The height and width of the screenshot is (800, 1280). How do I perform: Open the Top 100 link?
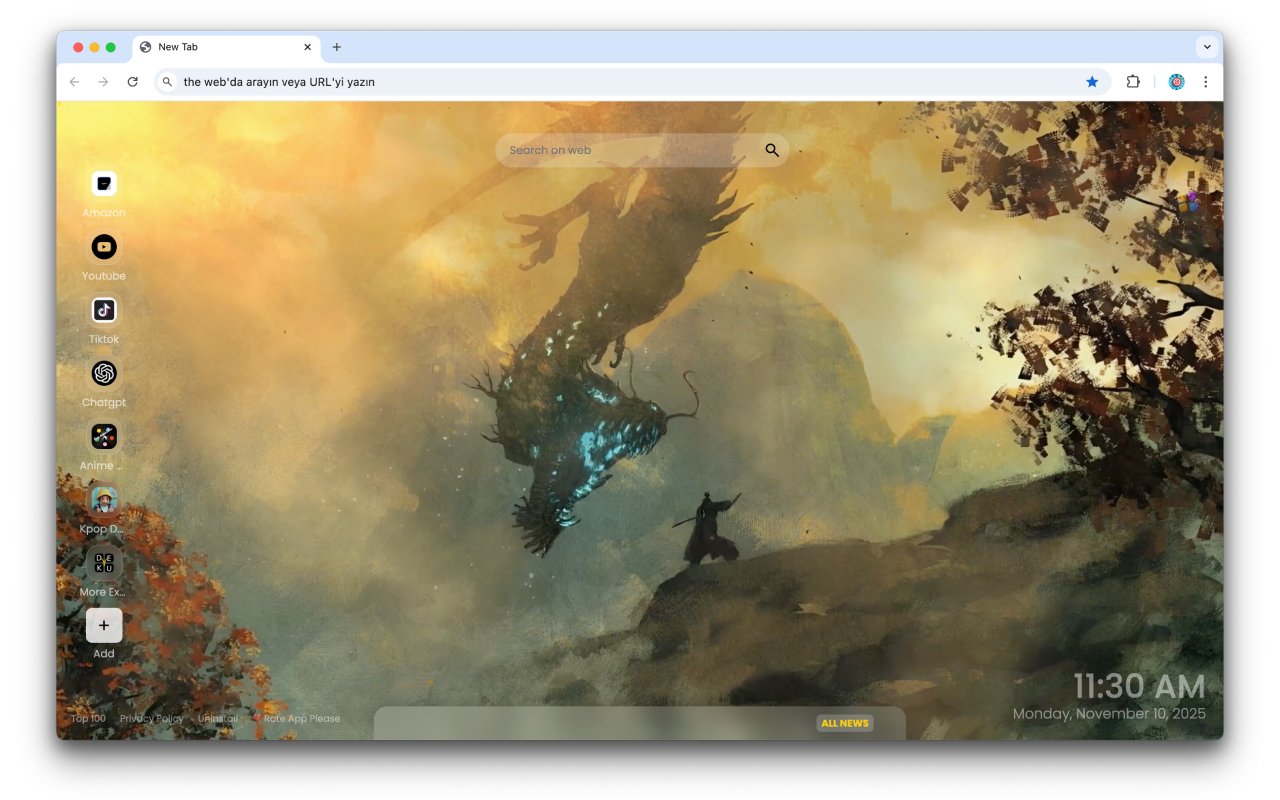88,718
